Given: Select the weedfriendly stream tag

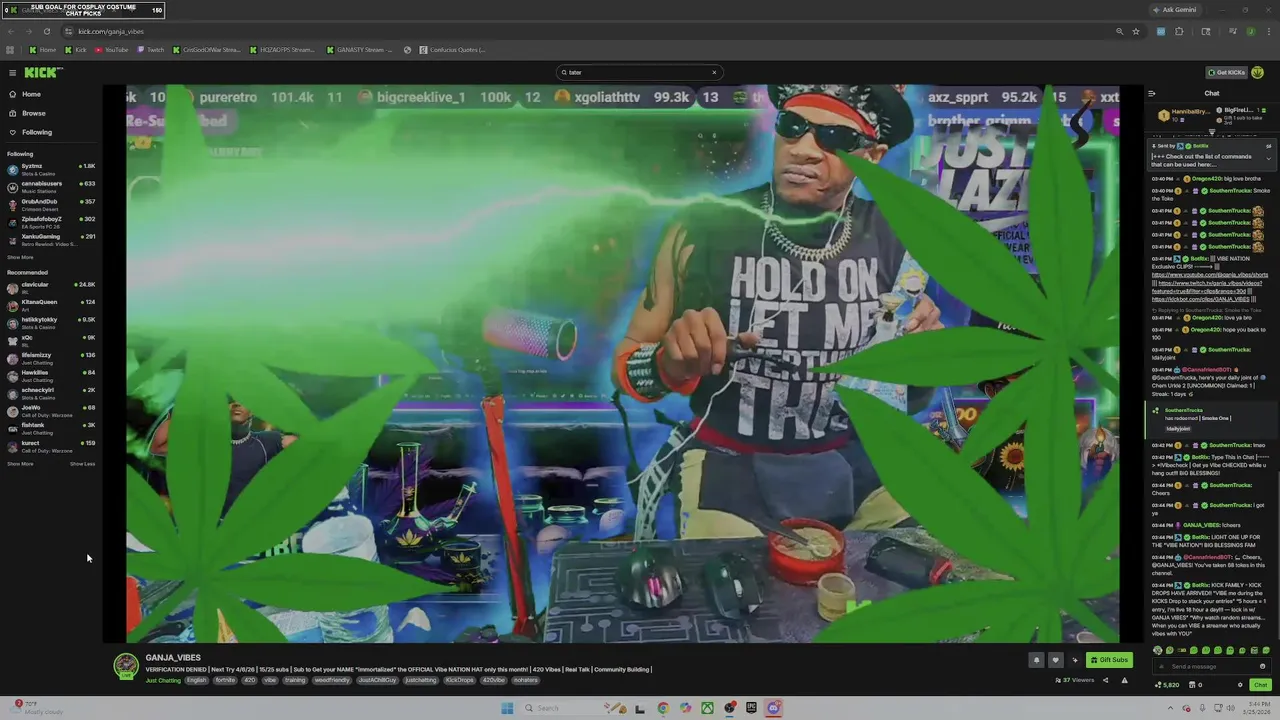Looking at the screenshot, I should (x=333, y=680).
